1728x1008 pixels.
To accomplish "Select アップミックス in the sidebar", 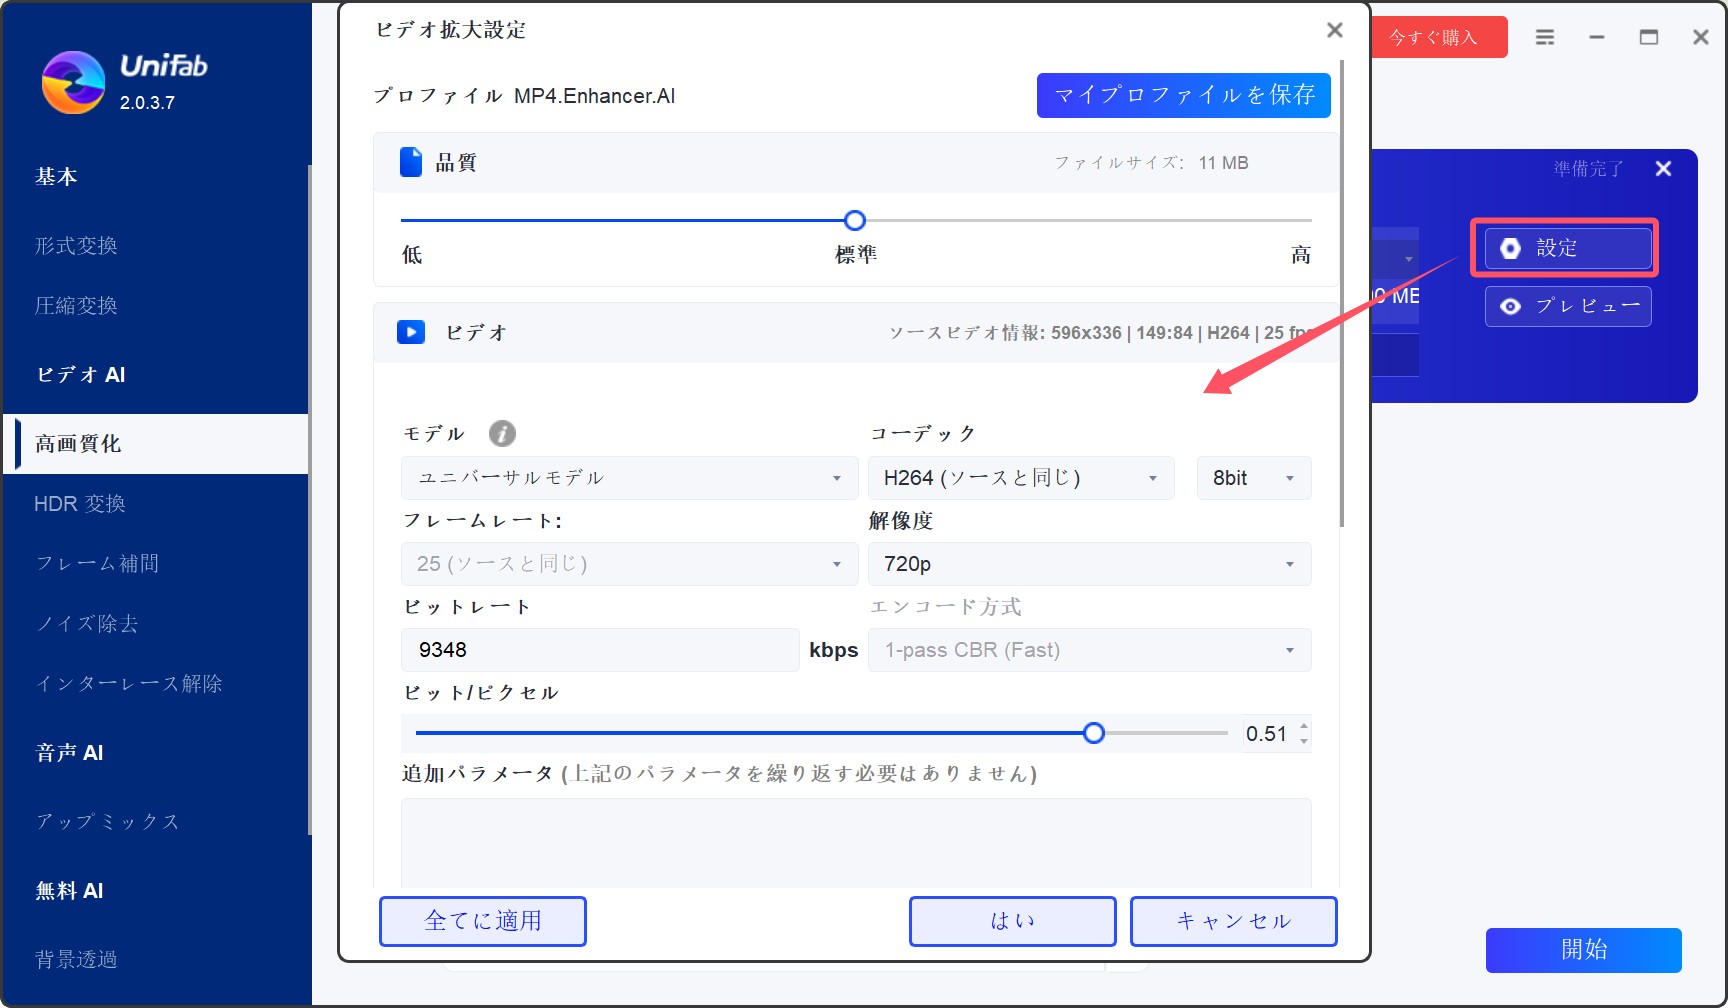I will (108, 822).
